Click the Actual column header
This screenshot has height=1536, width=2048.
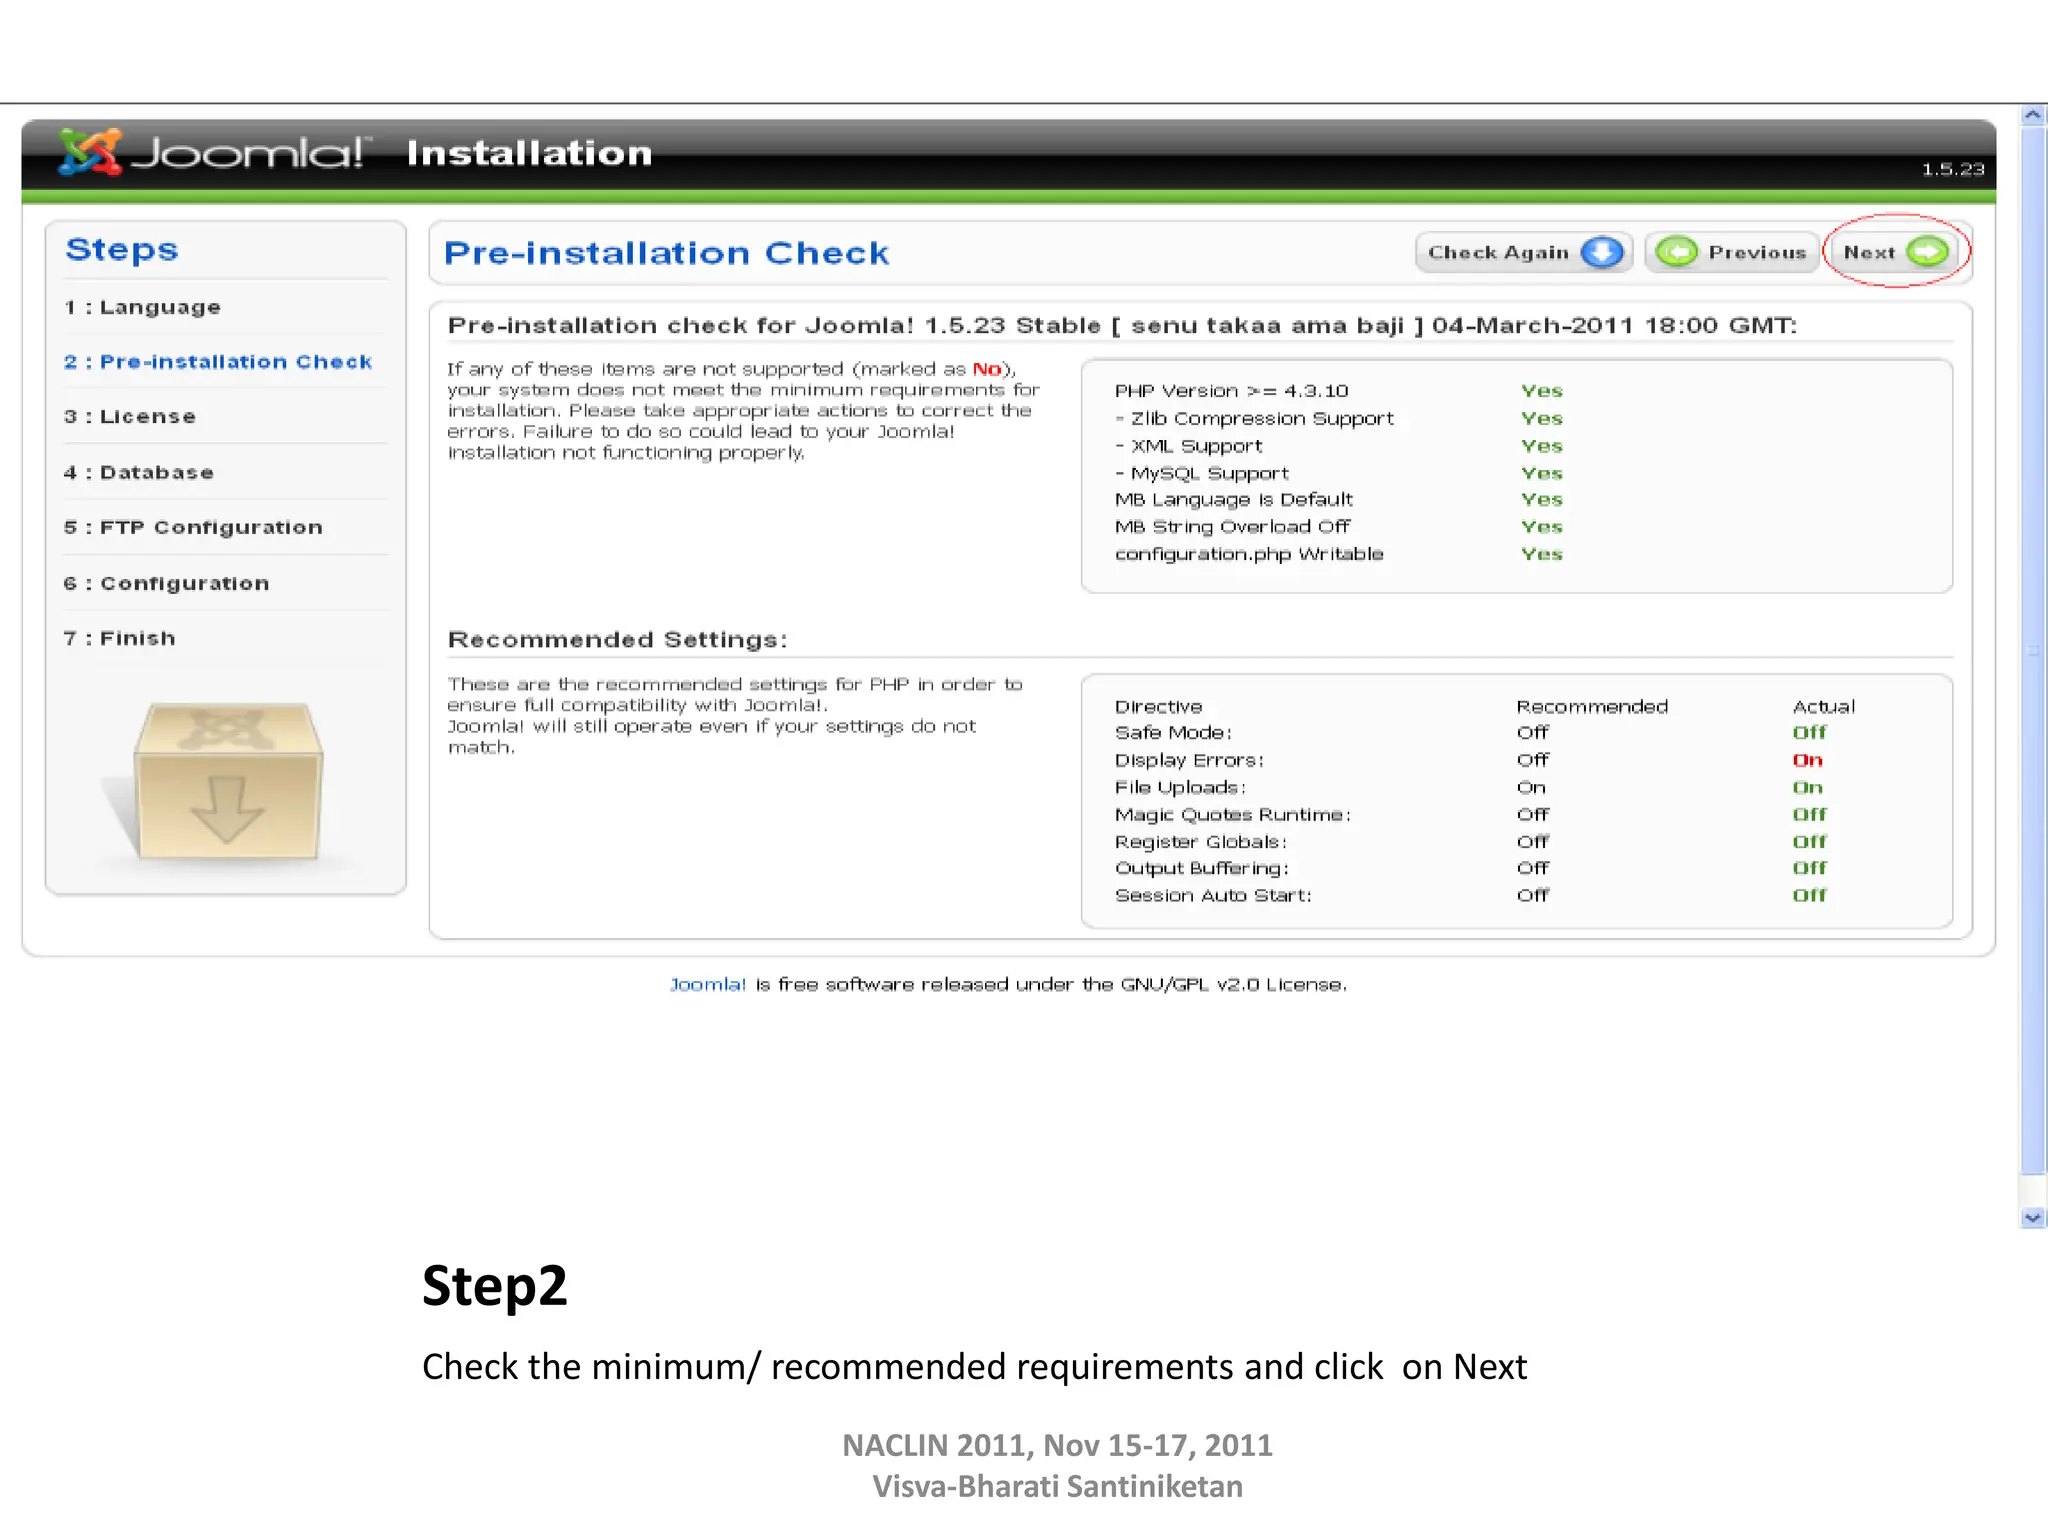click(x=1824, y=707)
